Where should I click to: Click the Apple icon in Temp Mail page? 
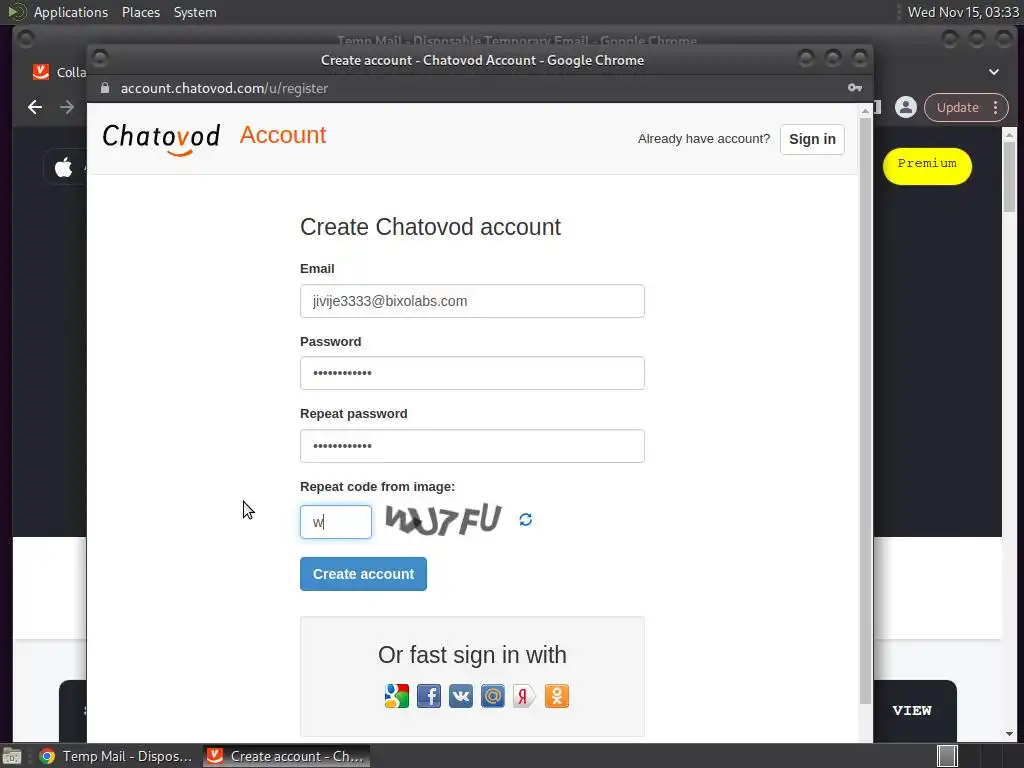coord(63,167)
